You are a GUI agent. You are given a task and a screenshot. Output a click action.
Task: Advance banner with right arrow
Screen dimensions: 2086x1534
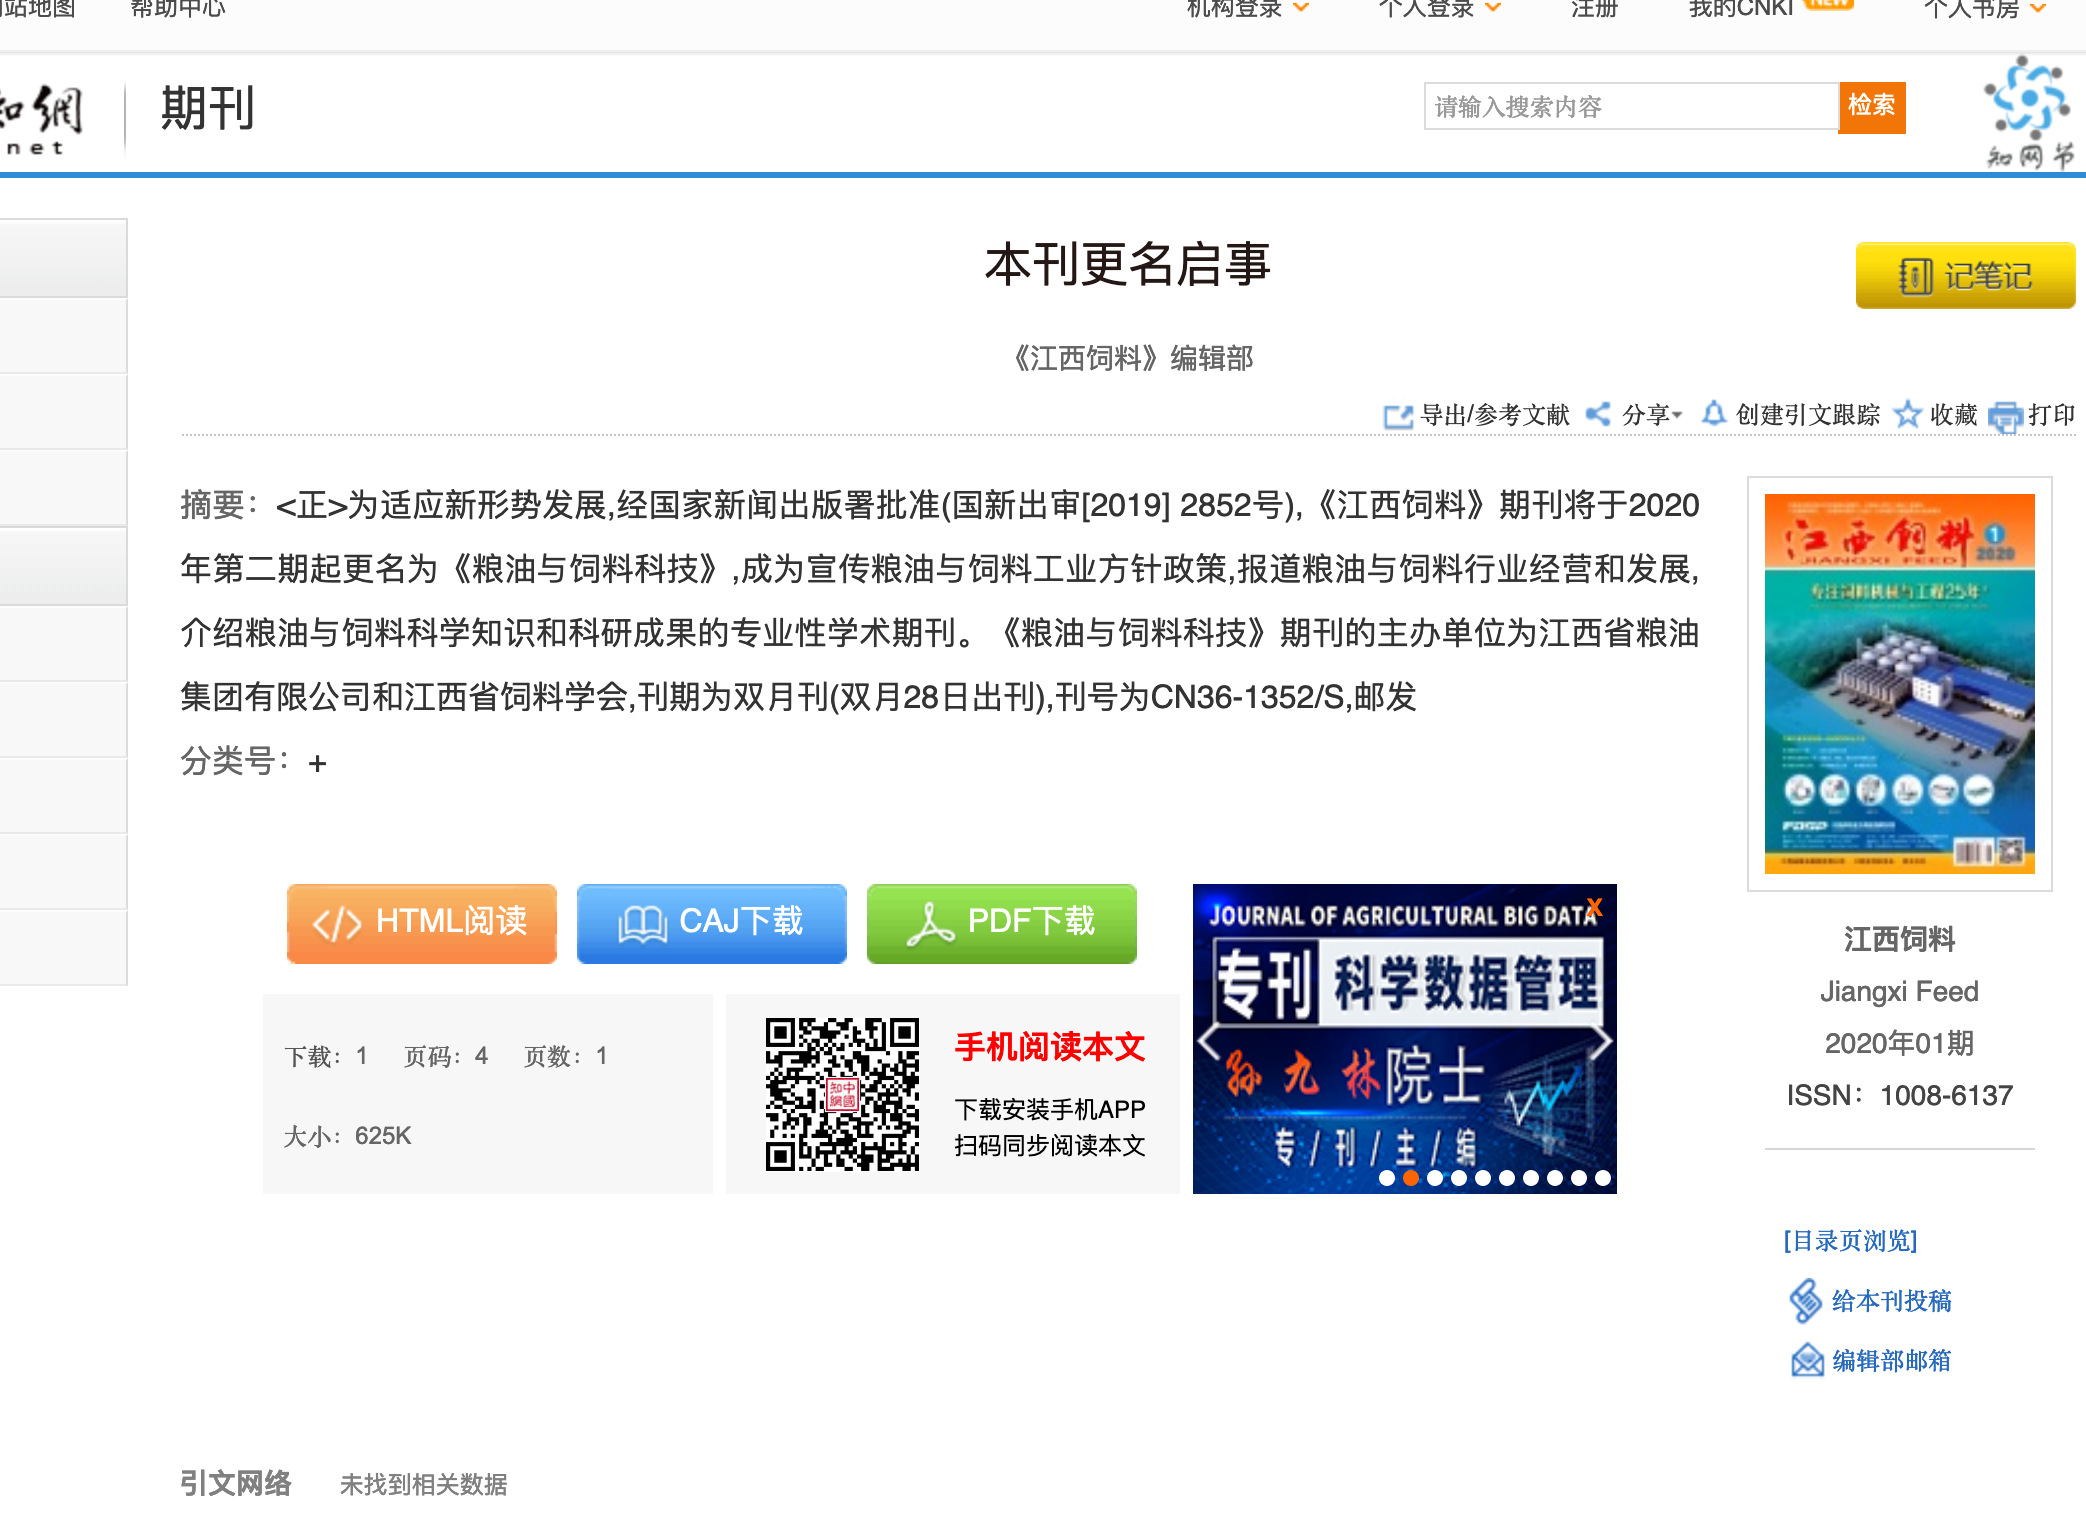1600,1043
